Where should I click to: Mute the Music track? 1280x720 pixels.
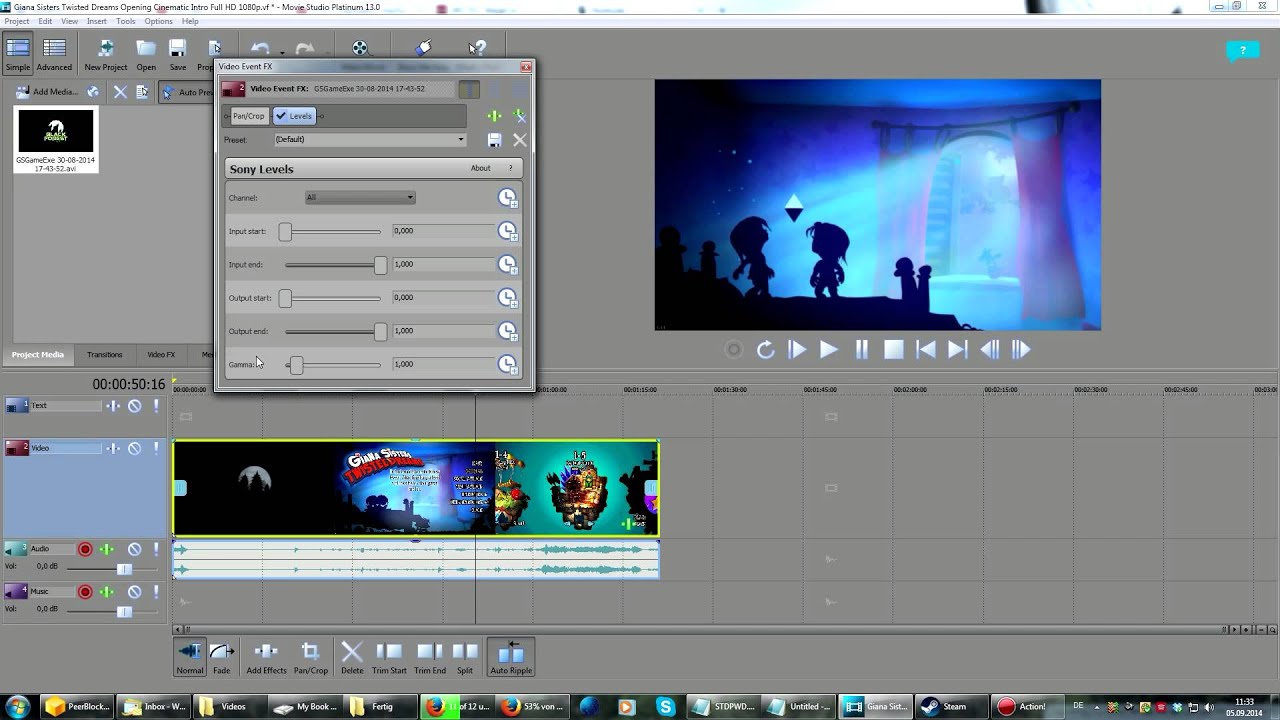click(x=134, y=592)
